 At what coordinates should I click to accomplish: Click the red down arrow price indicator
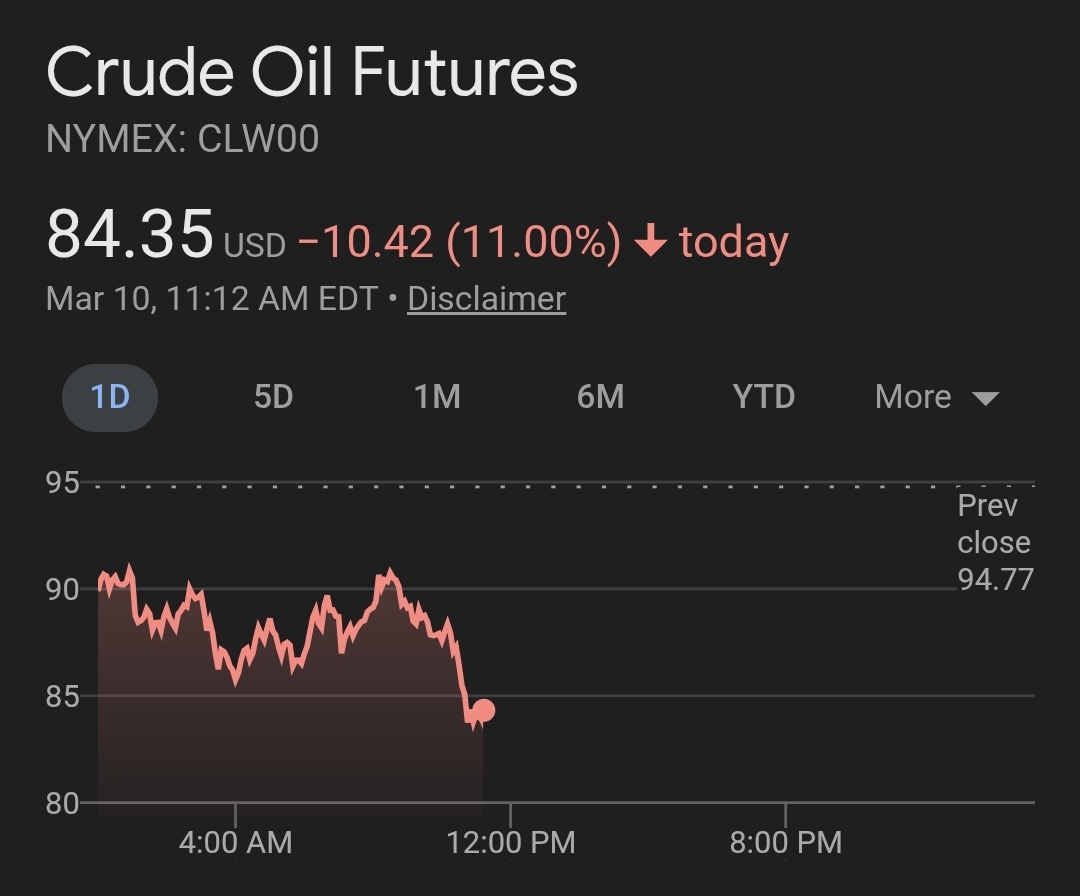click(651, 242)
